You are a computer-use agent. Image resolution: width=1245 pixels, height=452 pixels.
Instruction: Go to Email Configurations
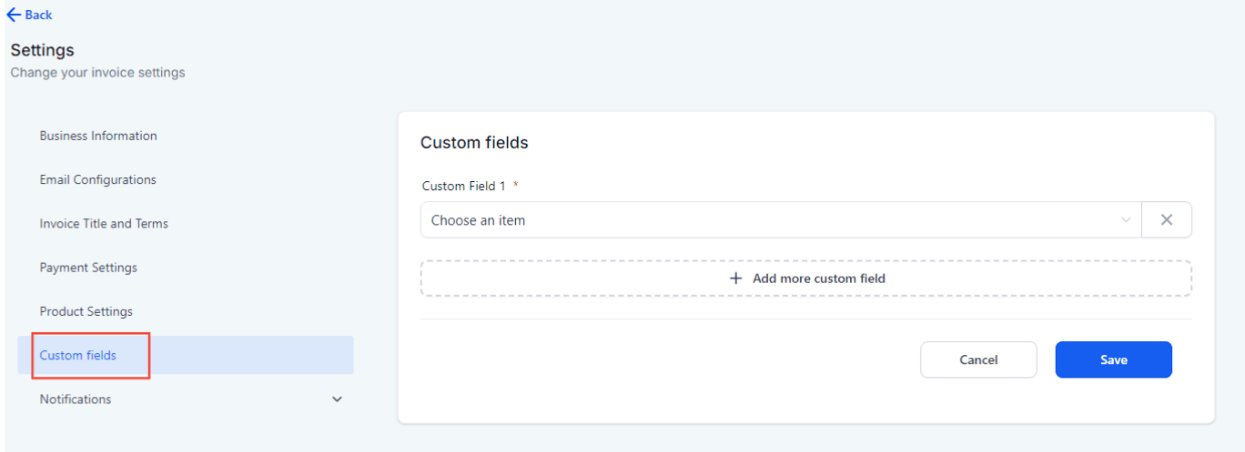coord(98,180)
